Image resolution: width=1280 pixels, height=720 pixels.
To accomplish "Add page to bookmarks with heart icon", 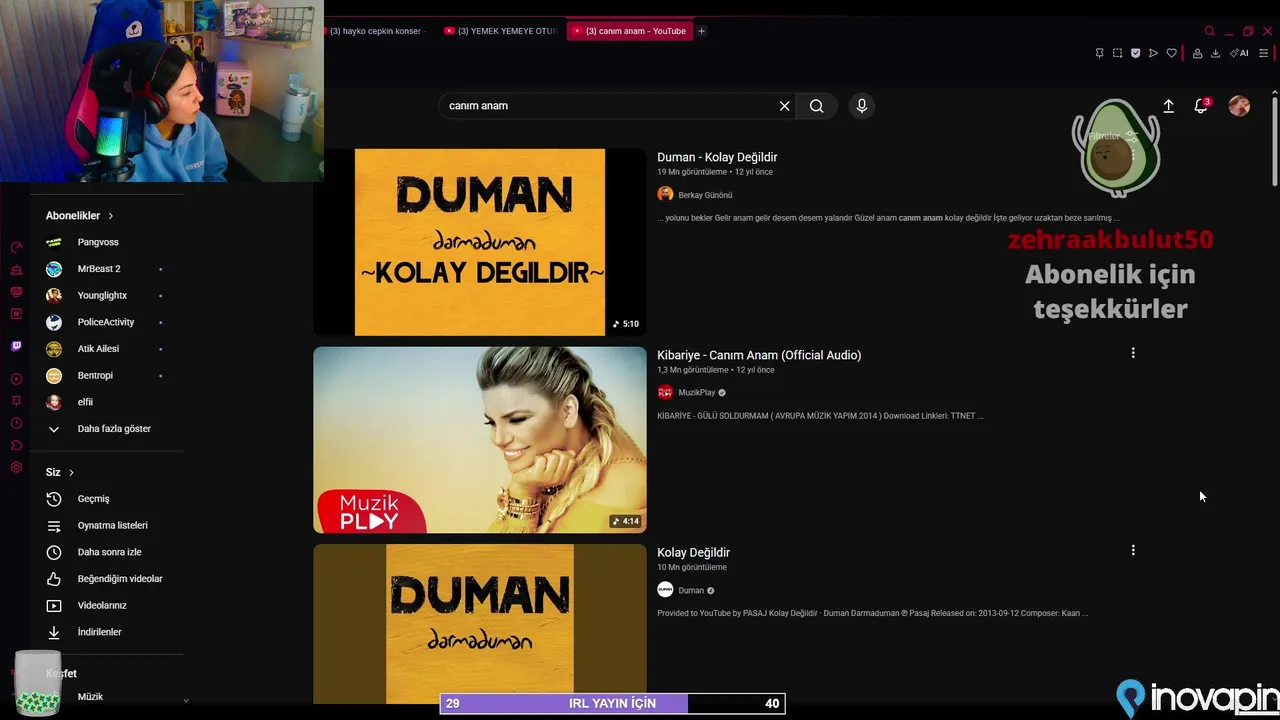I will [x=1171, y=53].
